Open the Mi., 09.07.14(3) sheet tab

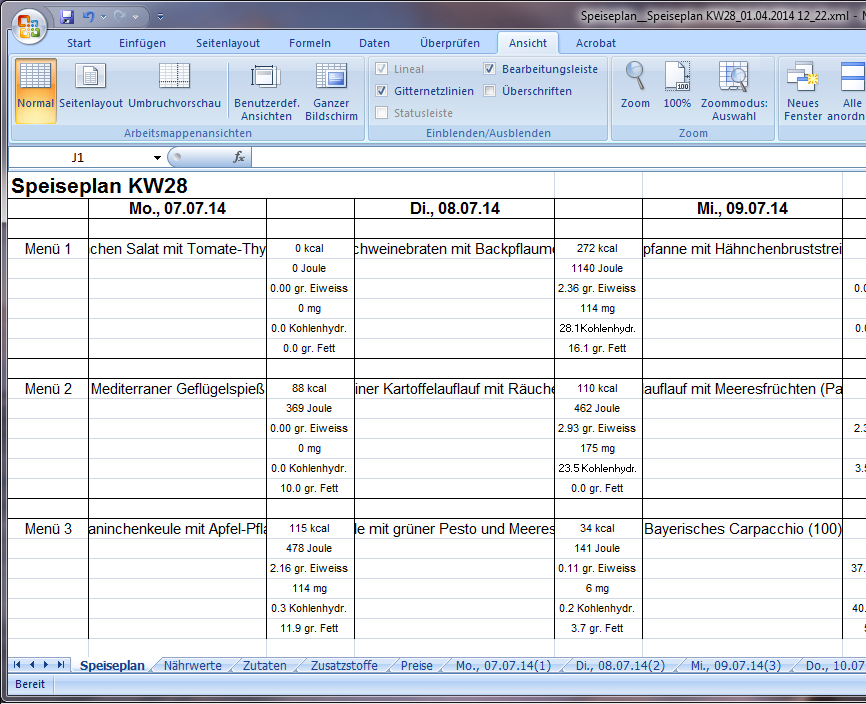pyautogui.click(x=736, y=665)
